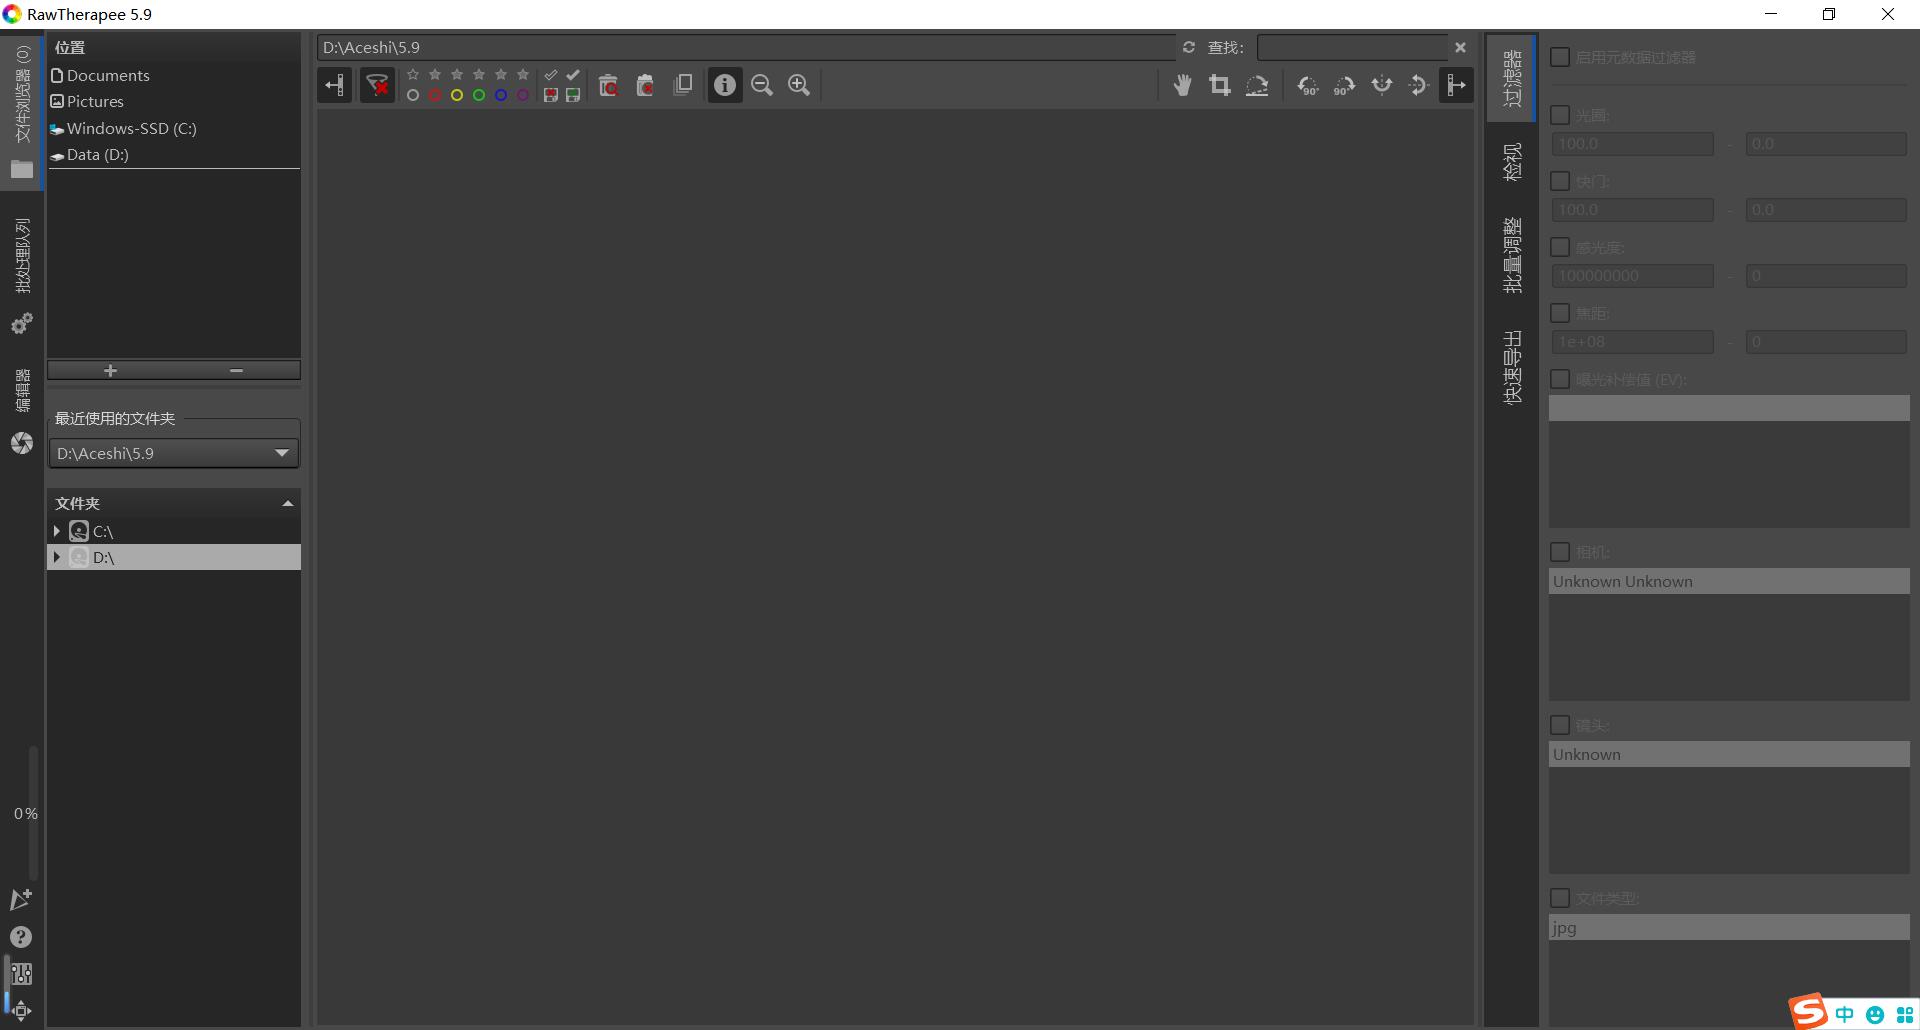Expand the C:\ drive tree node
This screenshot has height=1030, width=1920.
(57, 531)
